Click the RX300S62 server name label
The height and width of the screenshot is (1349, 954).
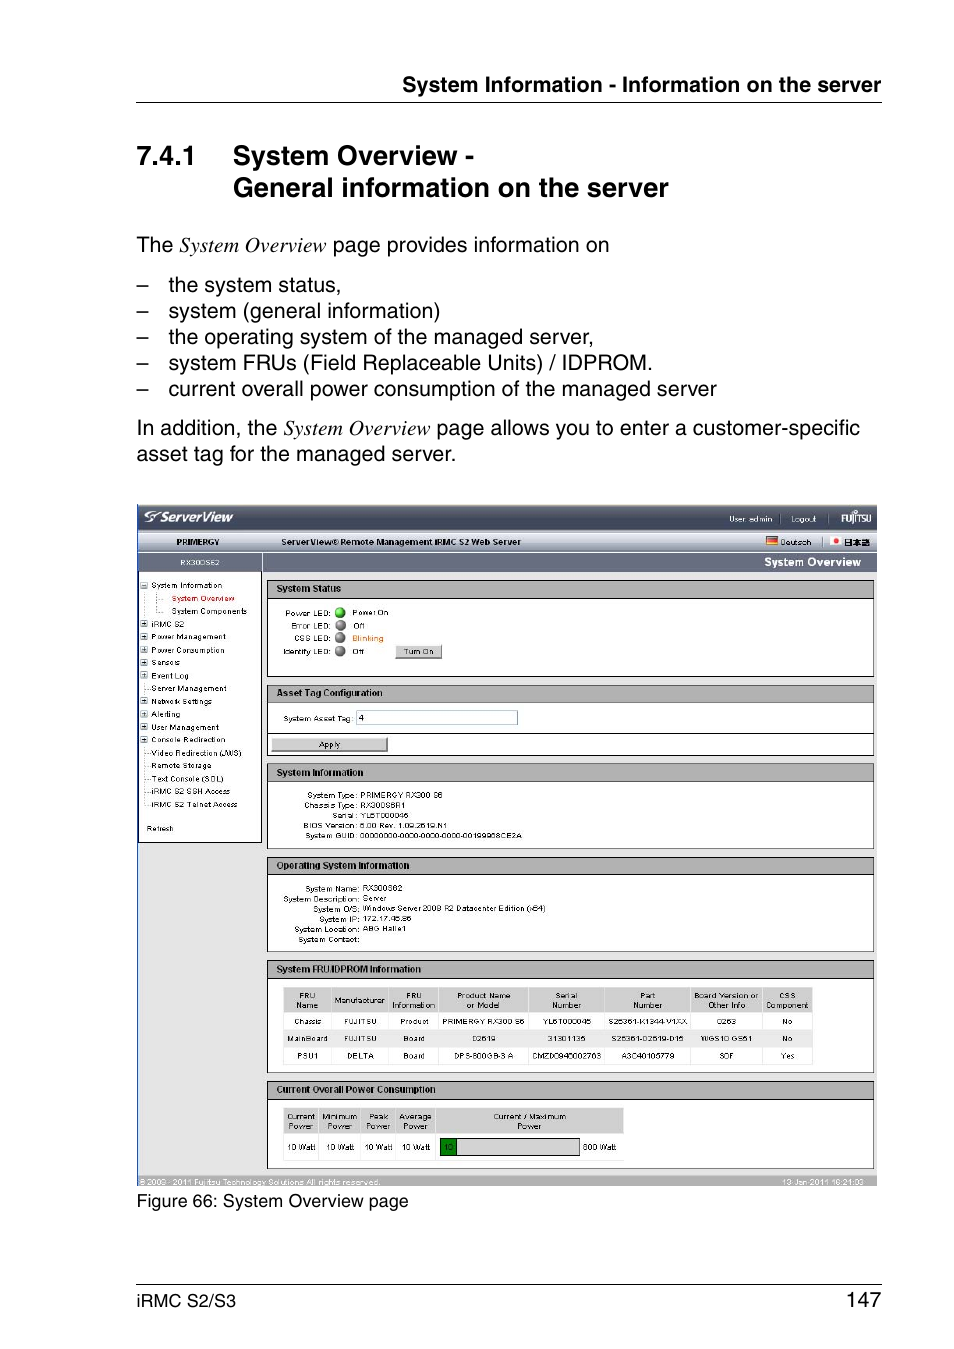200,563
